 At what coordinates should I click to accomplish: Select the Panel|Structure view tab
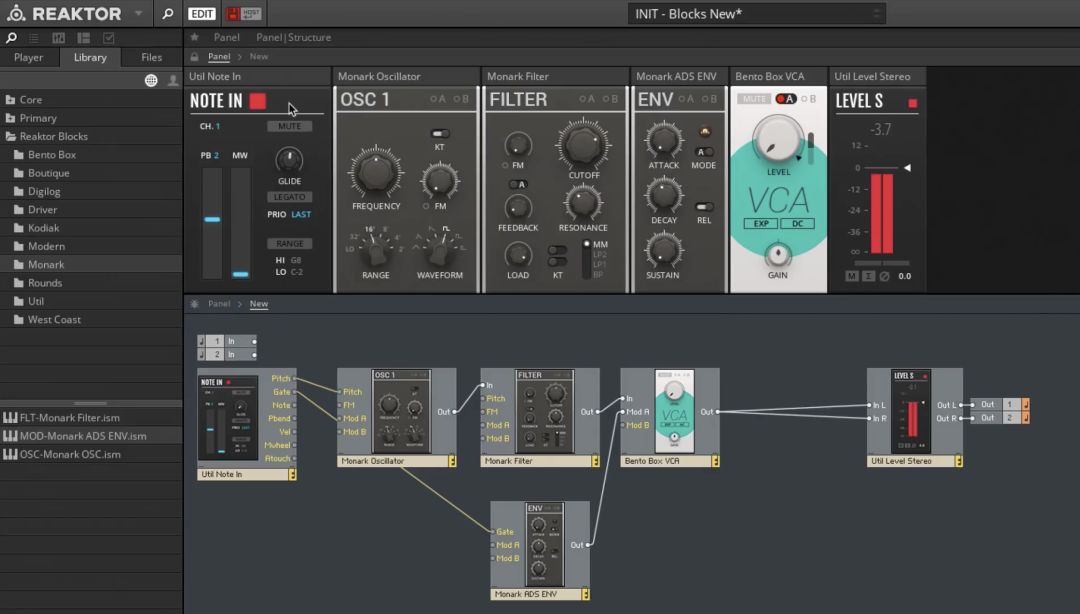(x=293, y=37)
